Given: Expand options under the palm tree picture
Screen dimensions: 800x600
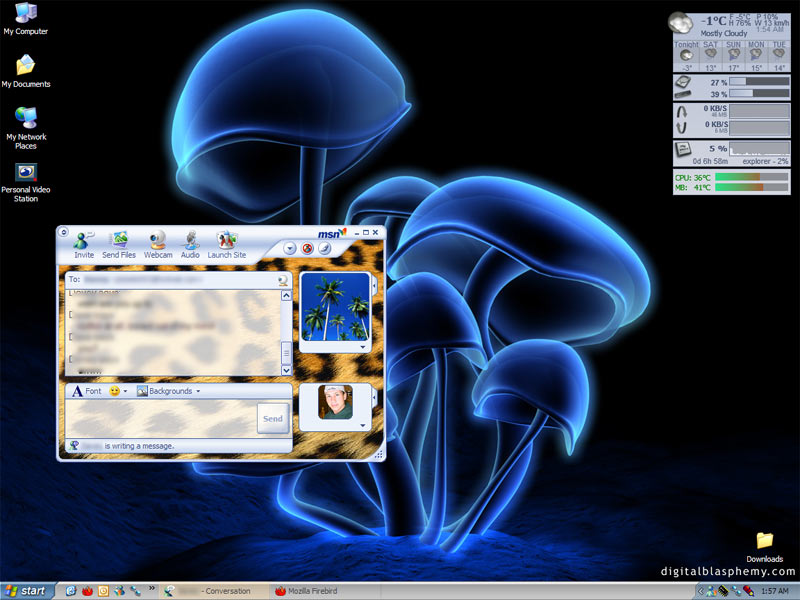Looking at the screenshot, I should 361,347.
